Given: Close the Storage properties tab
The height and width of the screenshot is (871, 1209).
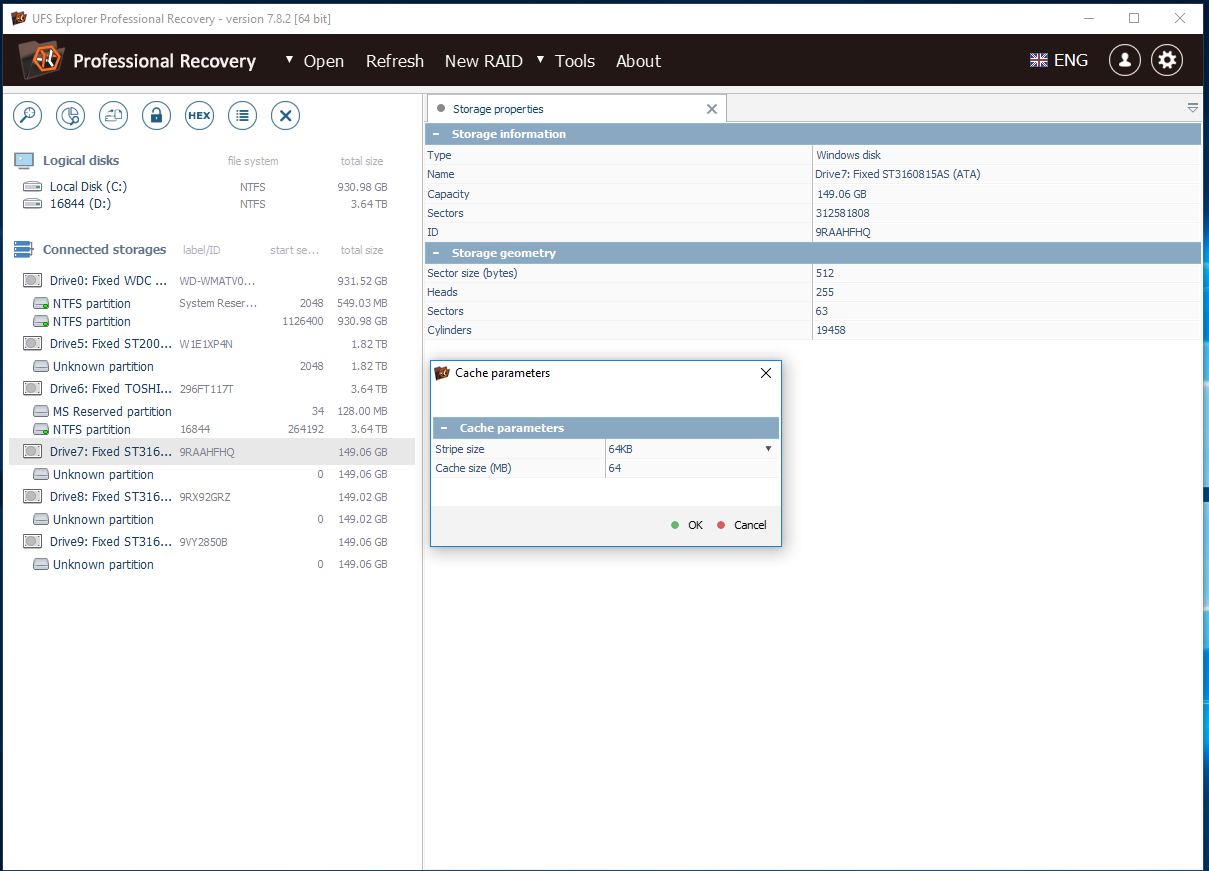Looking at the screenshot, I should [x=712, y=109].
